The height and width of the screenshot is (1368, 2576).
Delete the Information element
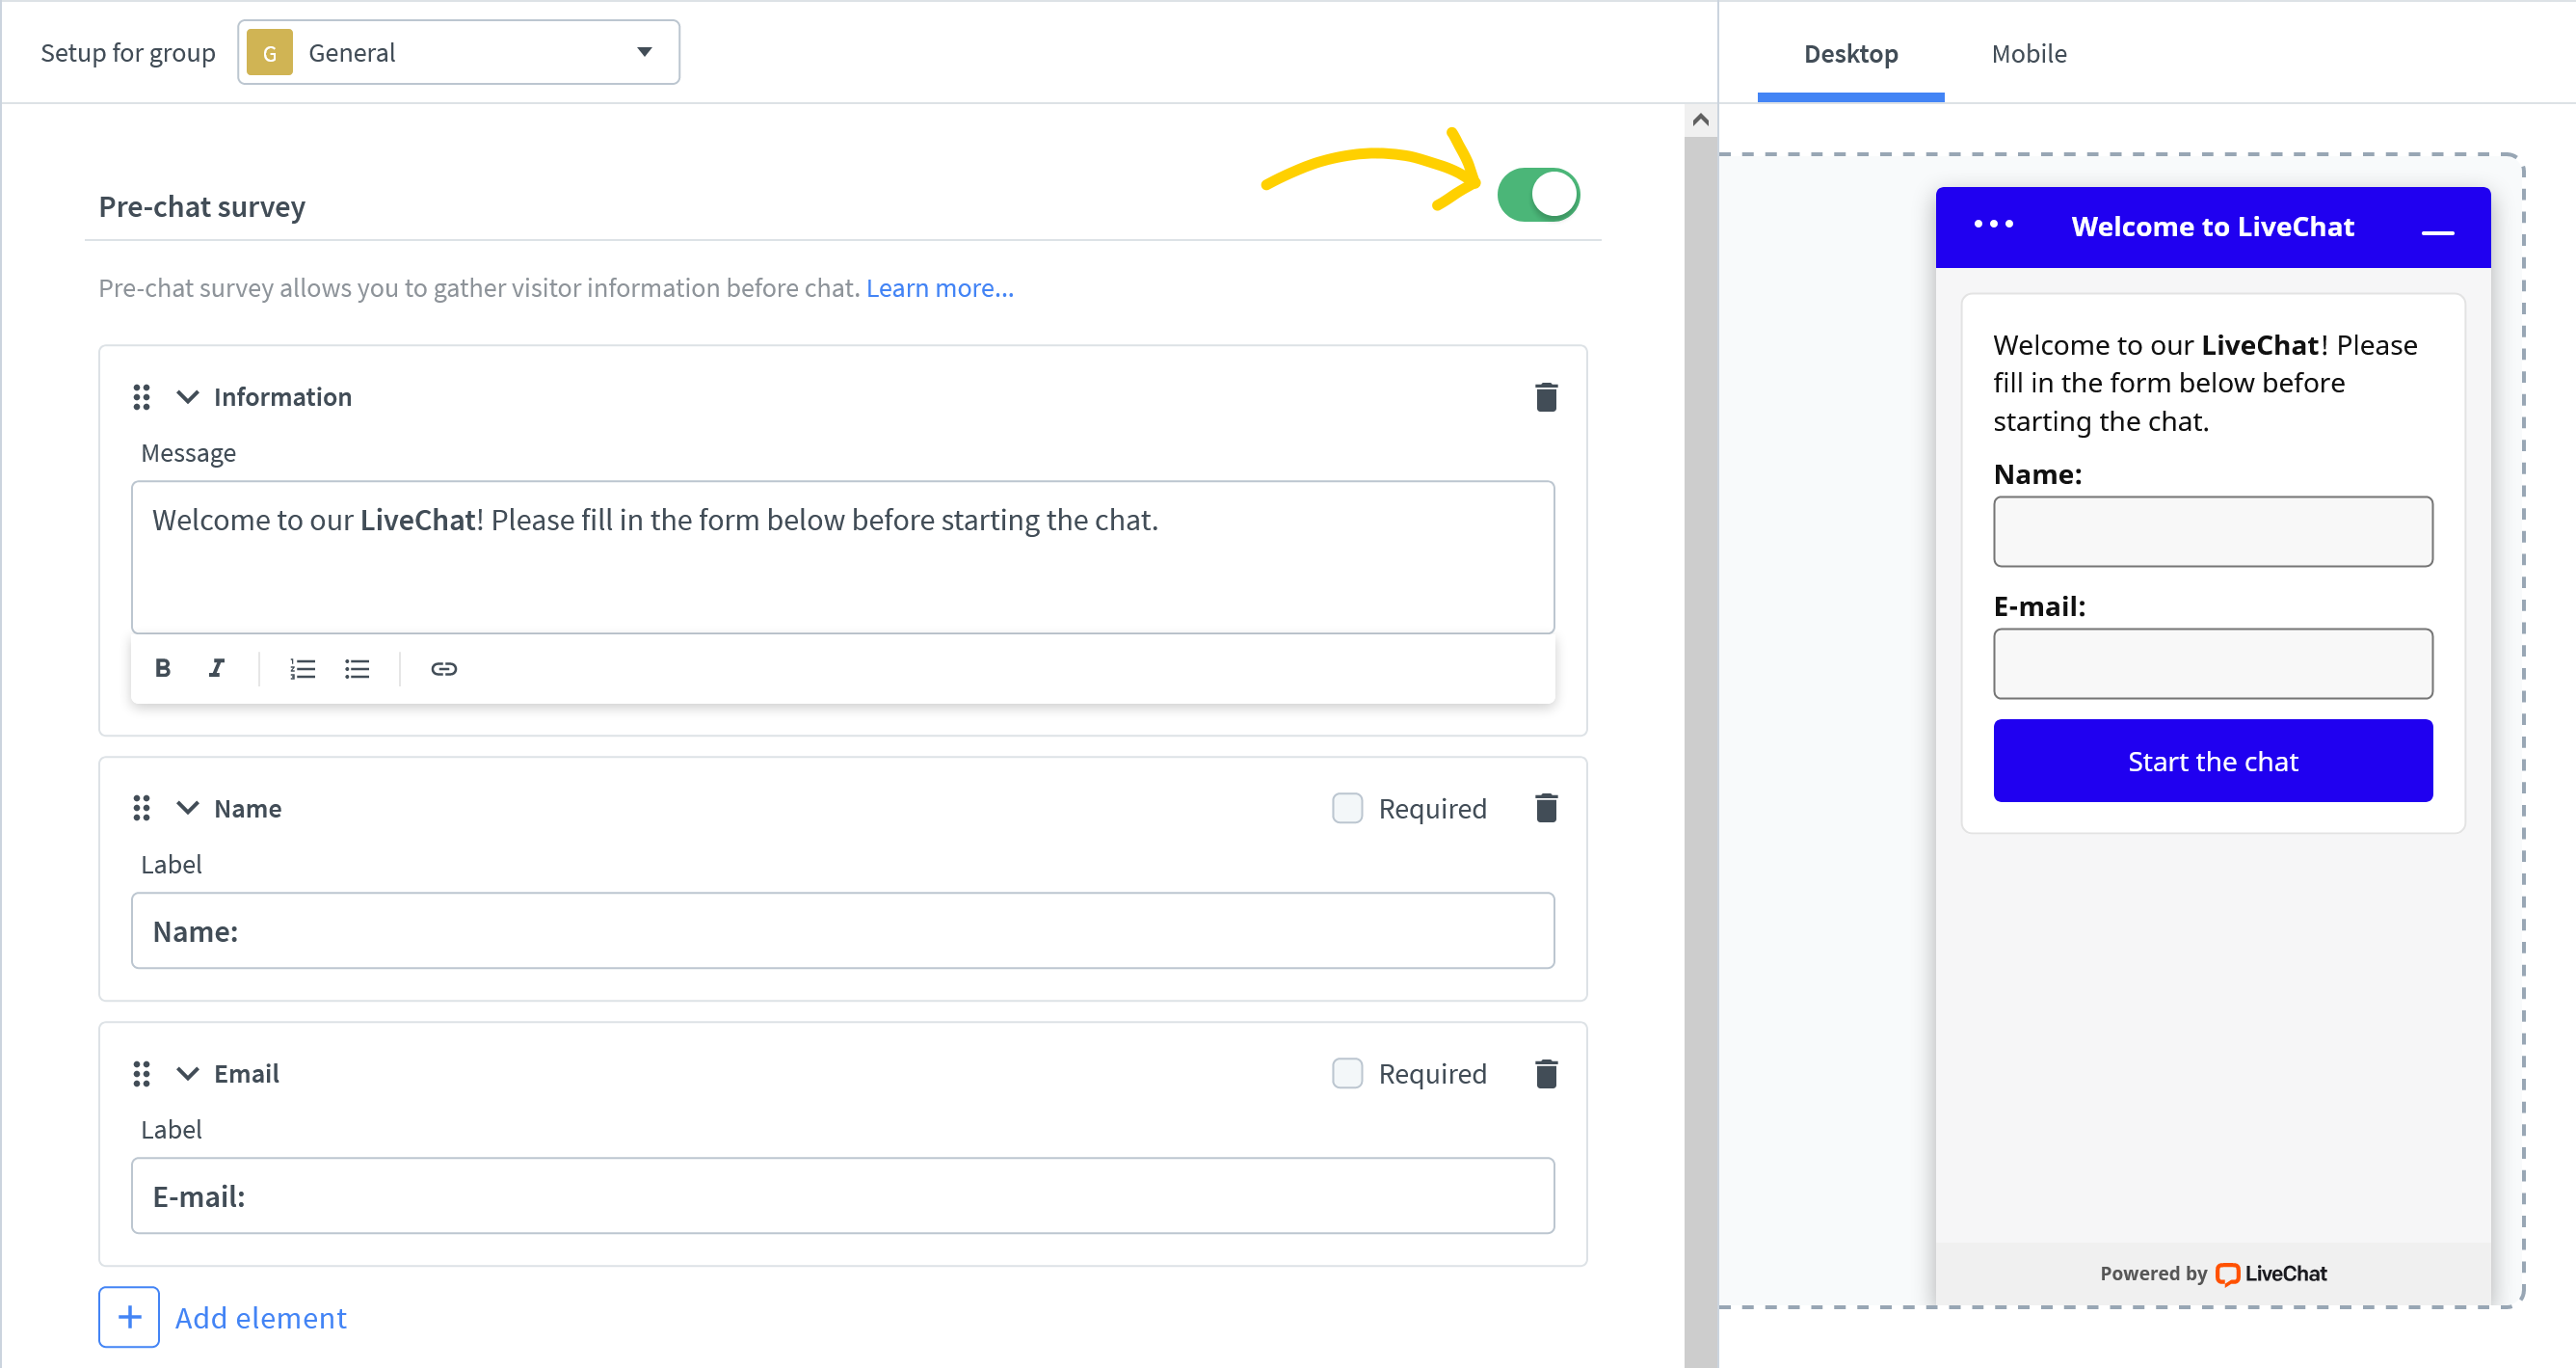pos(1546,396)
